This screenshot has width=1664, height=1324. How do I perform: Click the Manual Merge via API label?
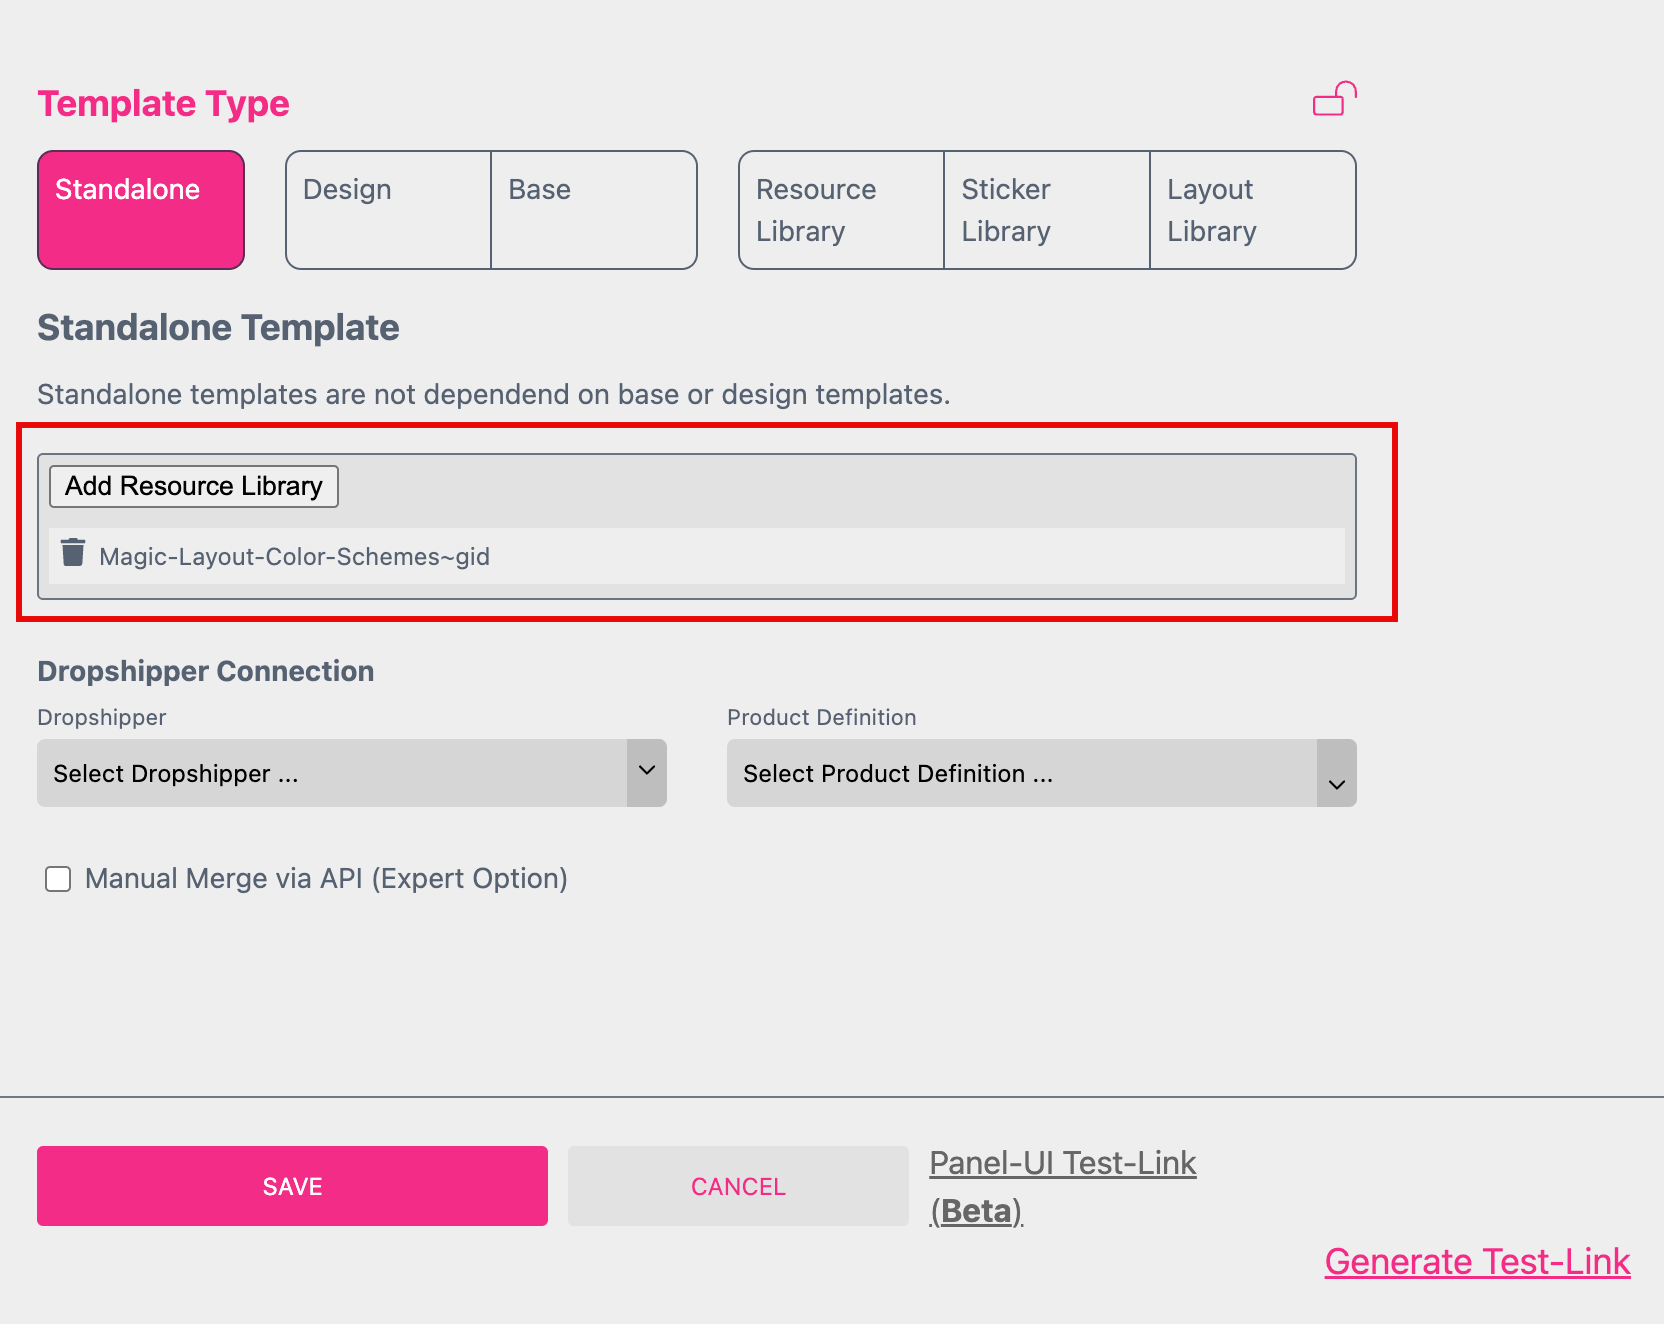click(x=326, y=879)
